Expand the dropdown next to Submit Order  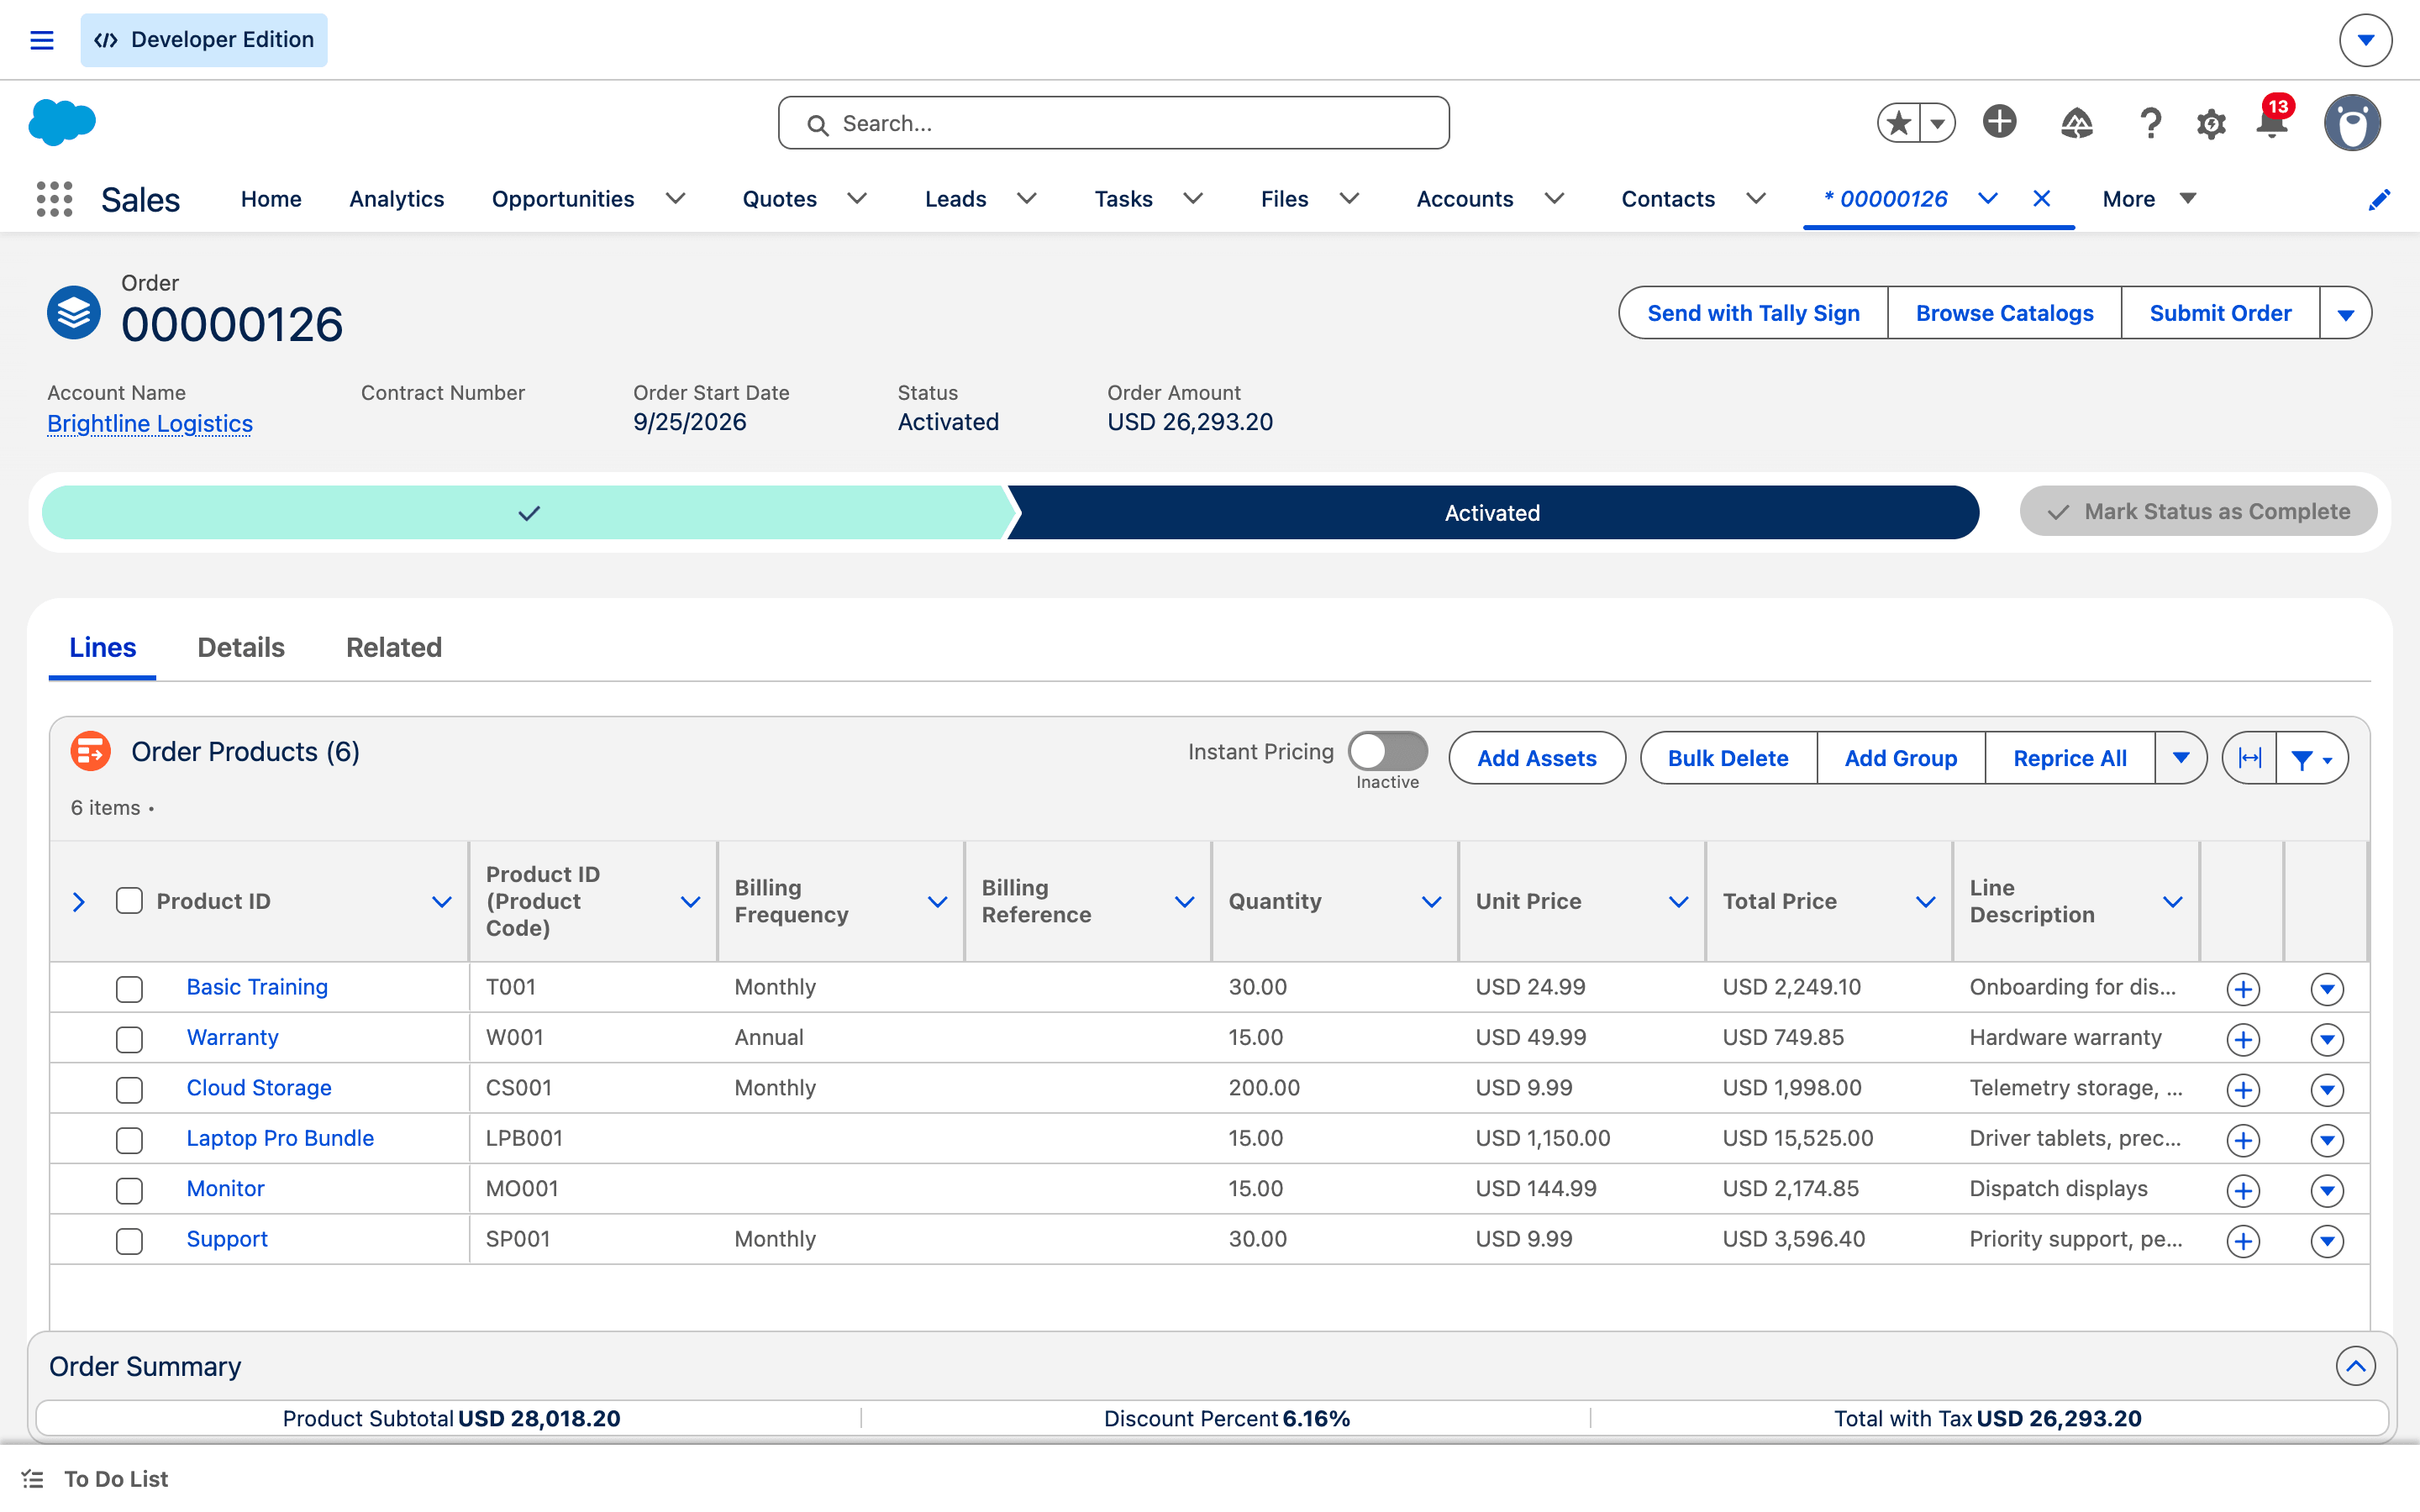(2346, 313)
